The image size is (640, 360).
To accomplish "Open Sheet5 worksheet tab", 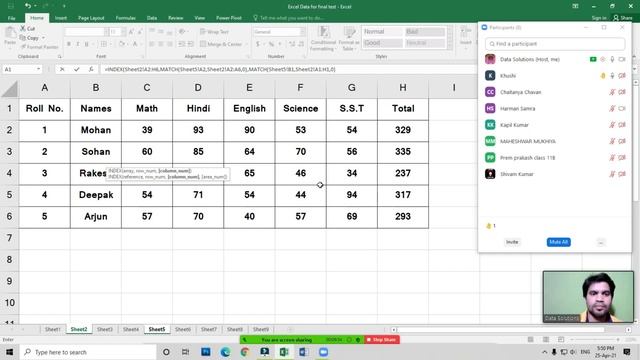I will click(157, 329).
